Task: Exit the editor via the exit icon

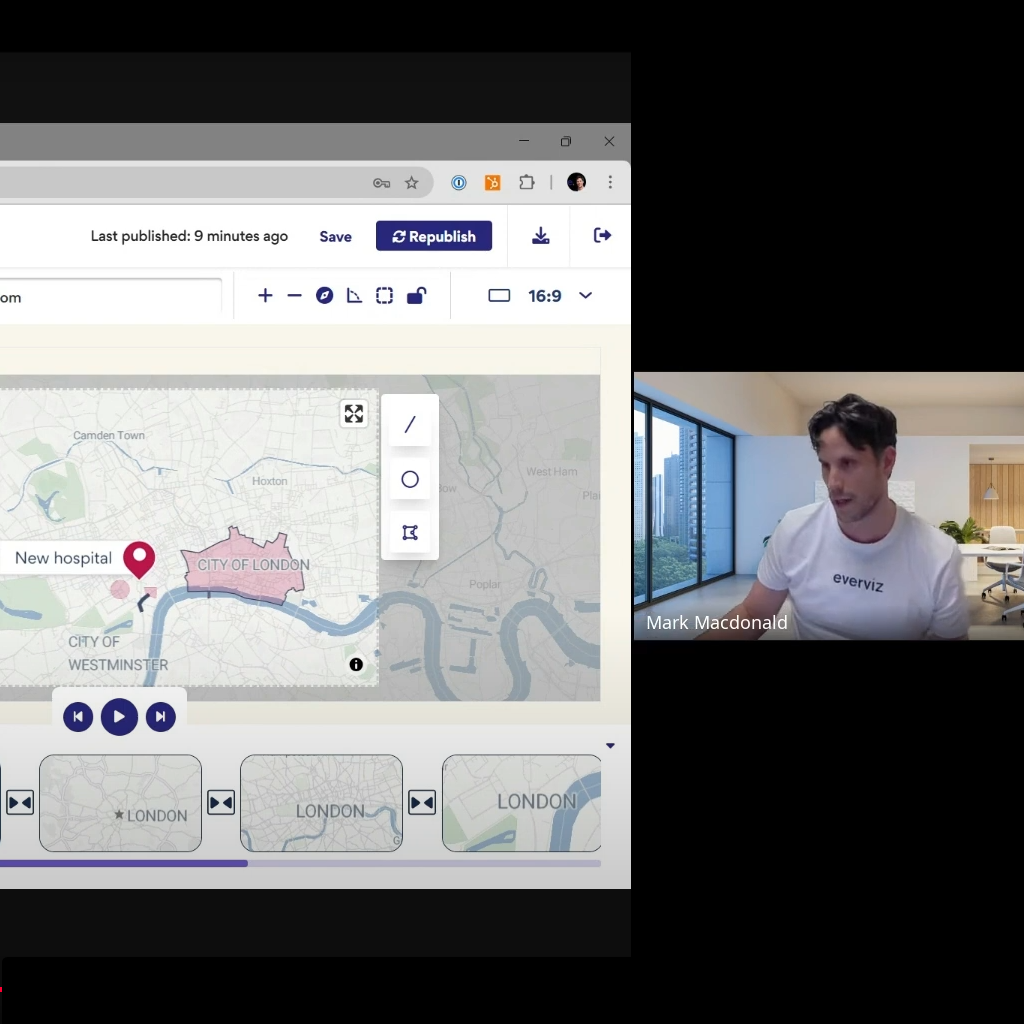Action: (x=602, y=235)
